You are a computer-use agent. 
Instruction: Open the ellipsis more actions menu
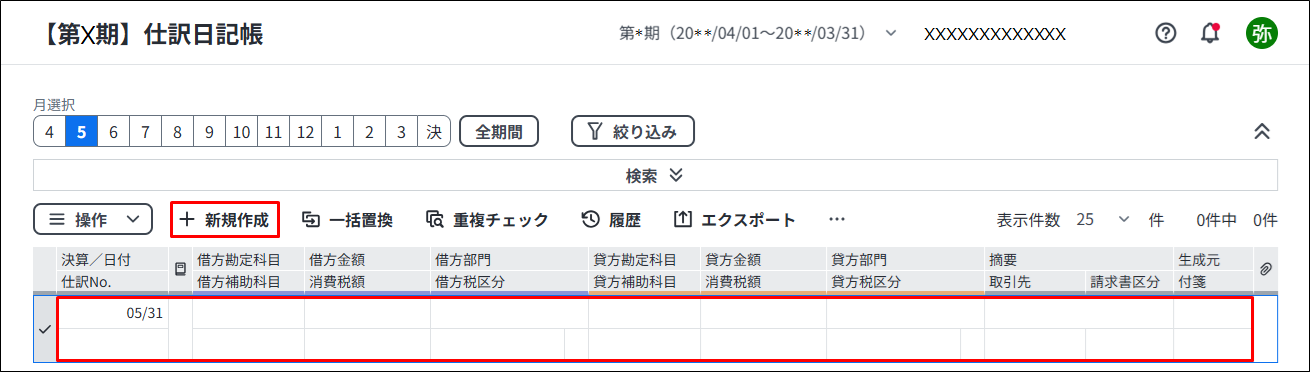click(x=837, y=220)
